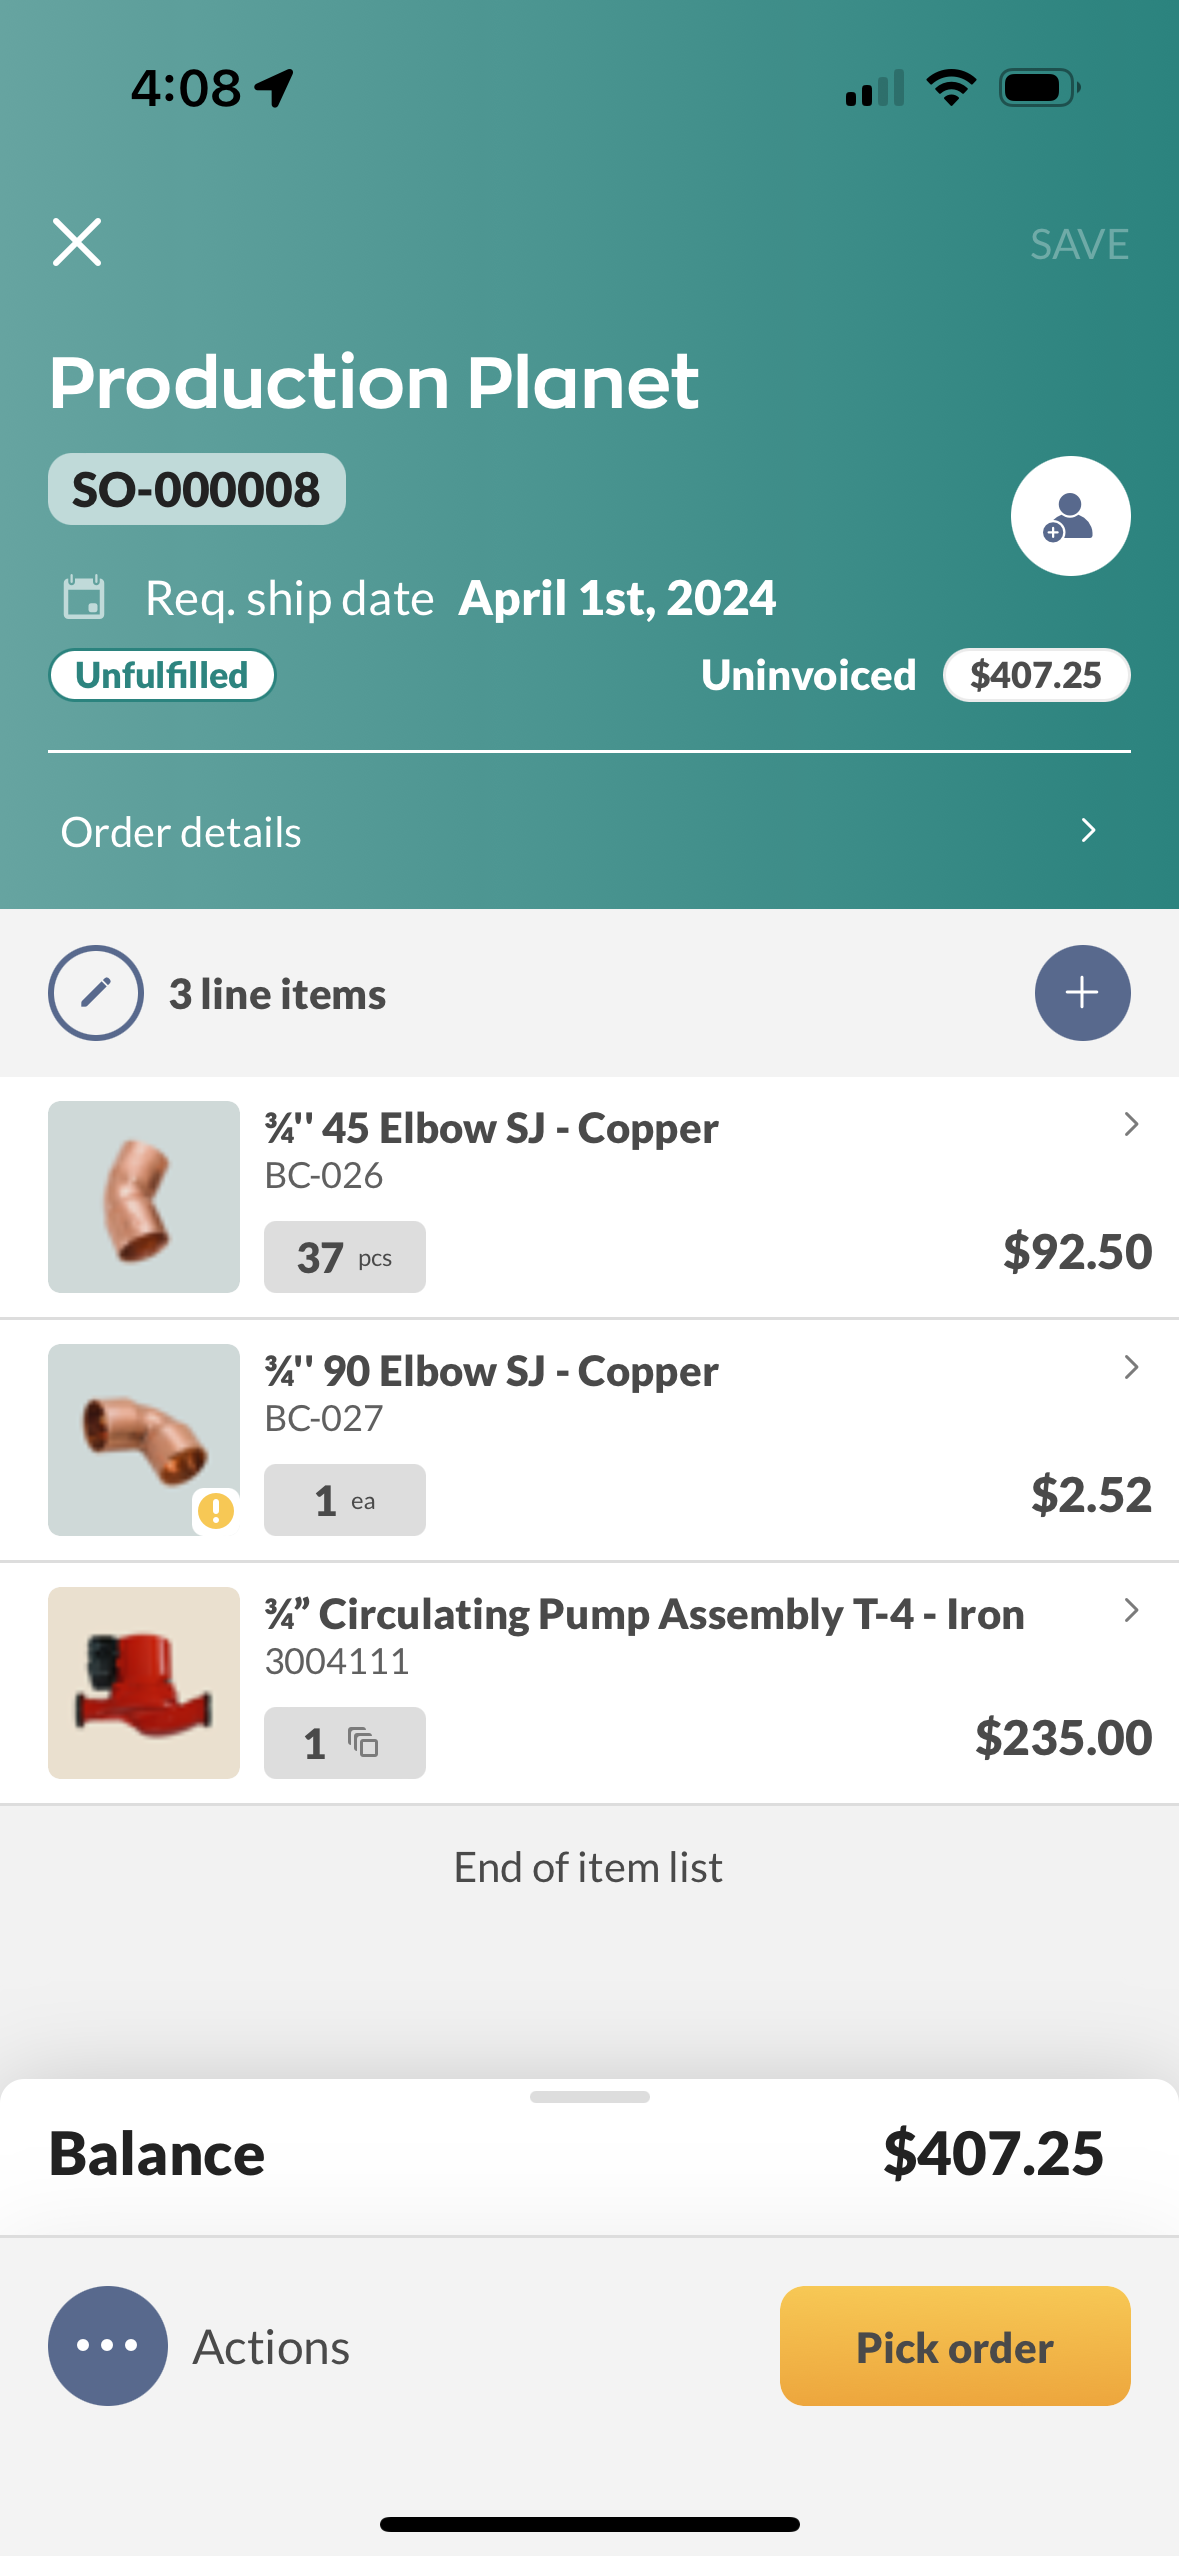Image resolution: width=1179 pixels, height=2556 pixels.
Task: Open ¾" 45 Elbow item chevron
Action: (1131, 1124)
